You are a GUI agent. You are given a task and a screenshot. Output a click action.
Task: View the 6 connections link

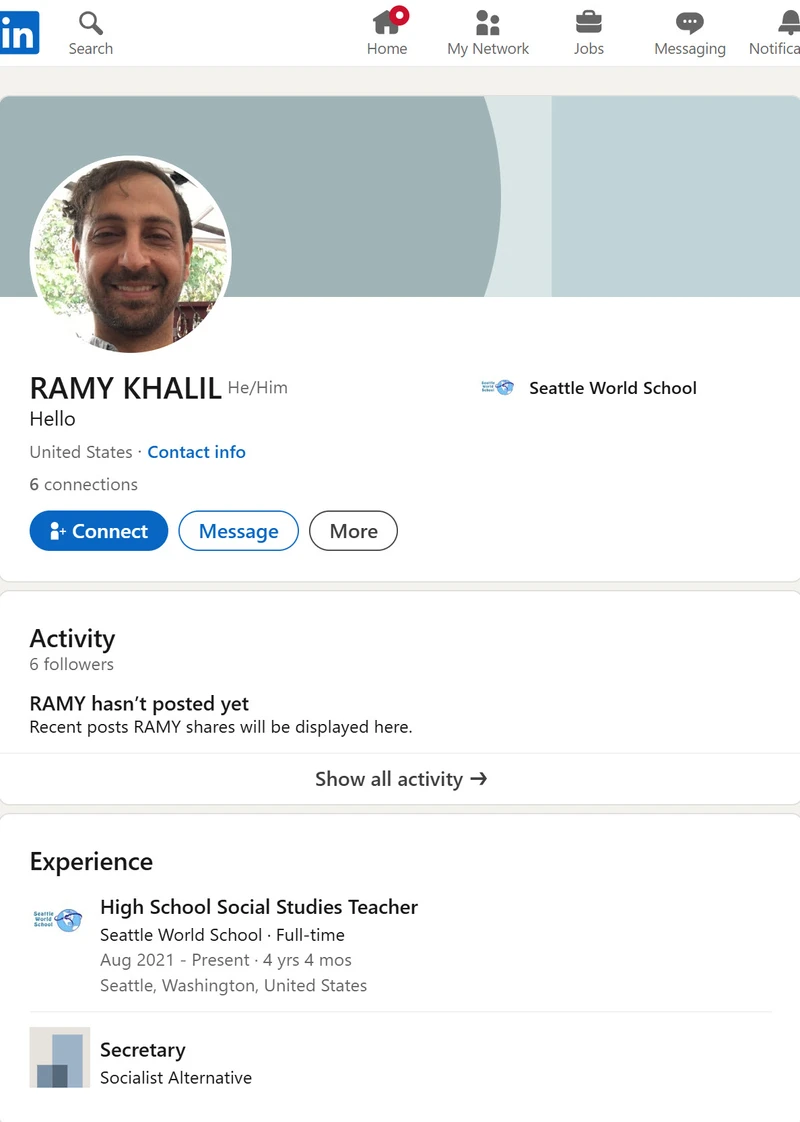84,484
